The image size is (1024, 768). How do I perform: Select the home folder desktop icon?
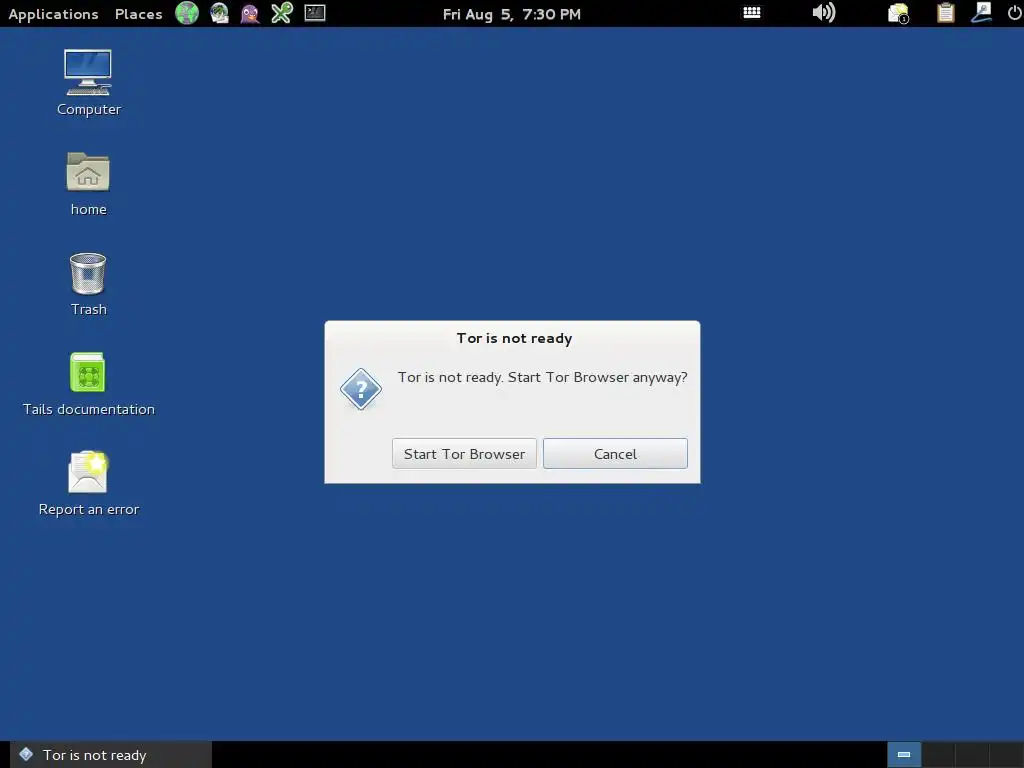tap(88, 184)
